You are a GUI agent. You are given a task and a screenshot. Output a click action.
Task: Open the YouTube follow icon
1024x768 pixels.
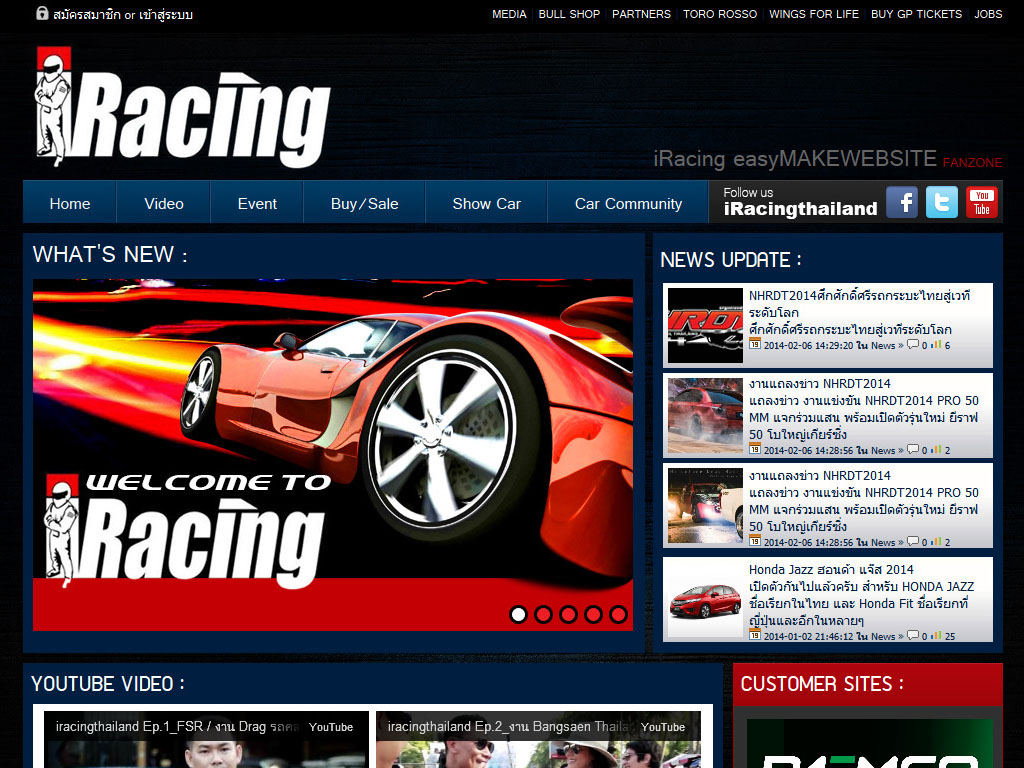click(981, 202)
